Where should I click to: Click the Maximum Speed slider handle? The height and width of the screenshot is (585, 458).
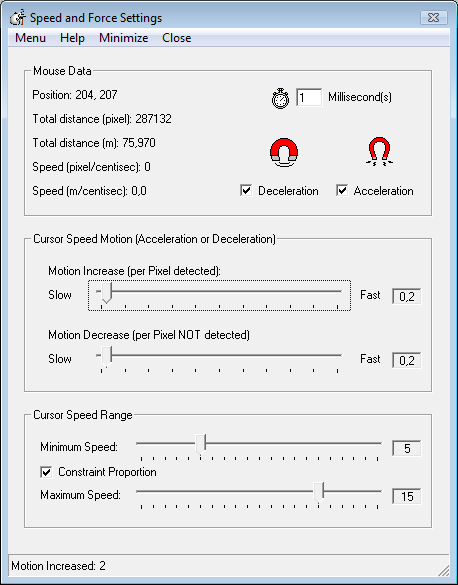[x=319, y=492]
